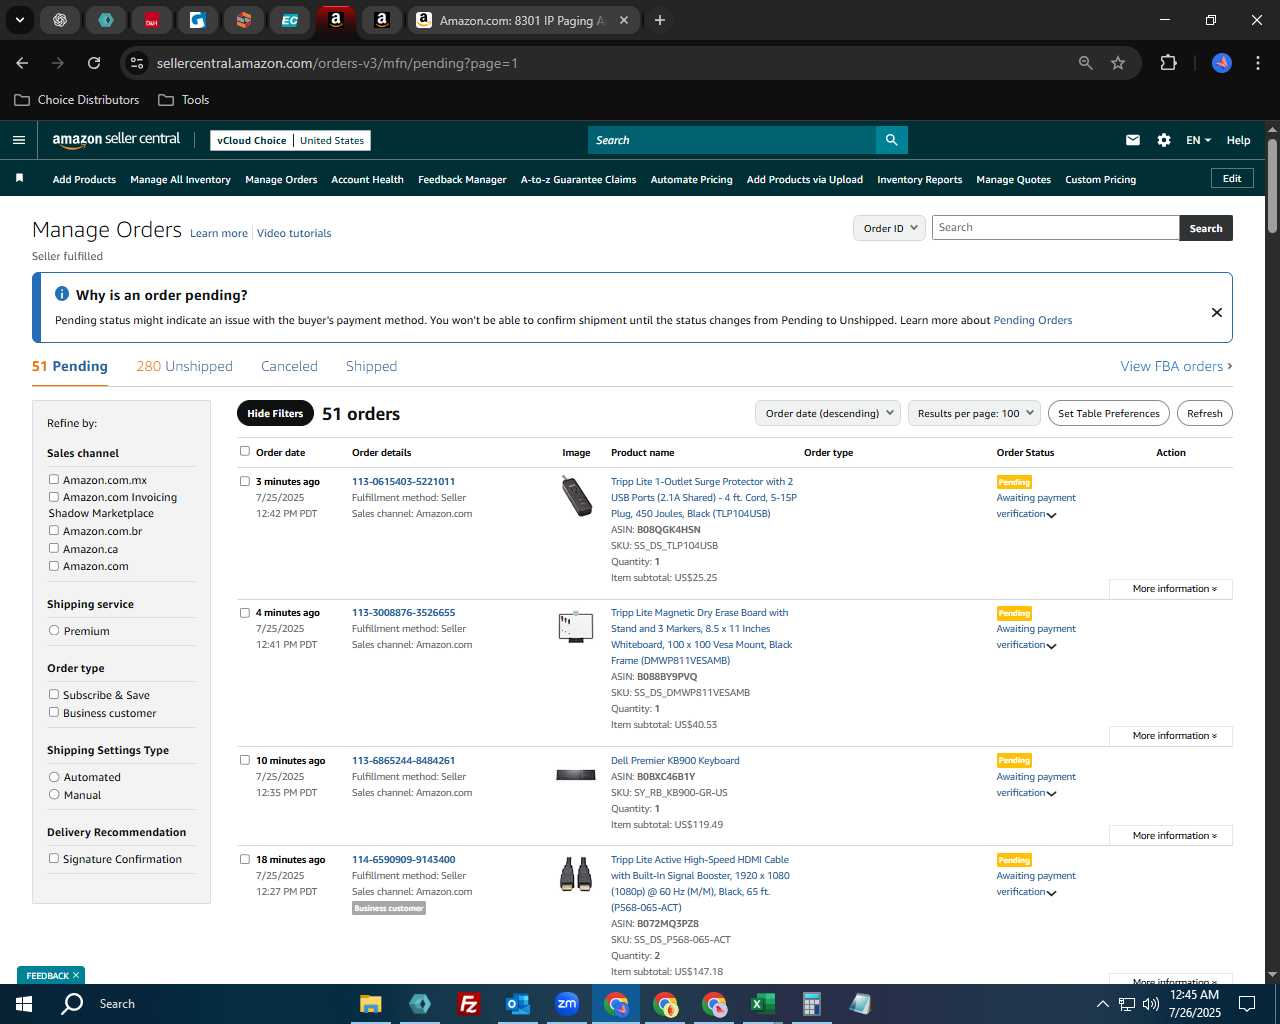Open the settings gear in header
The height and width of the screenshot is (1024, 1280).
[1164, 140]
